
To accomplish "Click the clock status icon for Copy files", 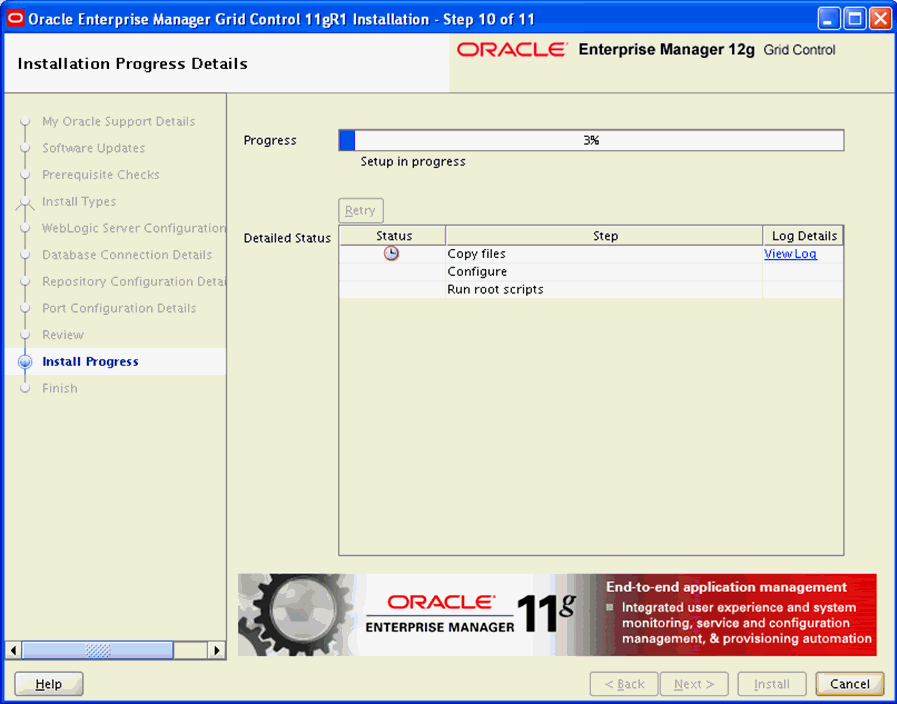I will (391, 253).
